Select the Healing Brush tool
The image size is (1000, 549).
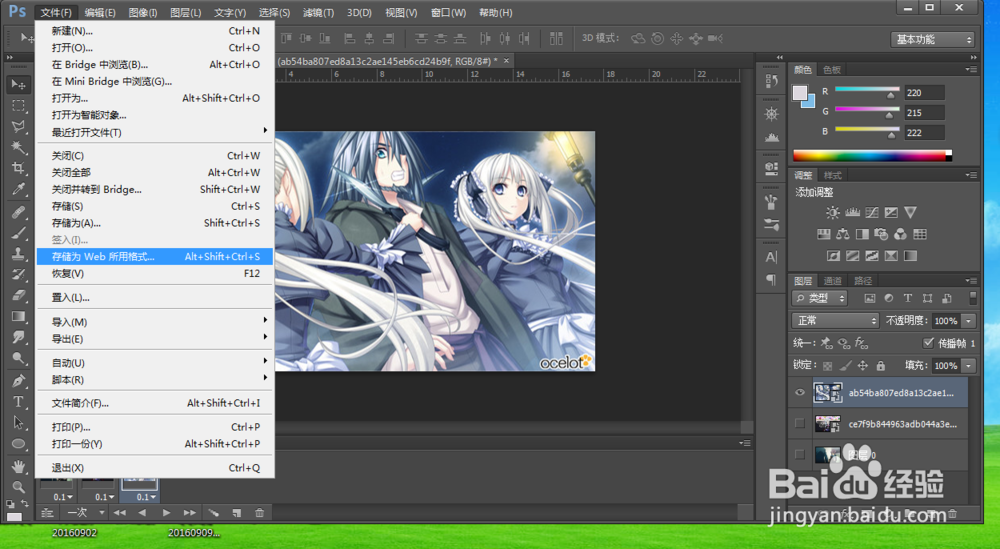point(18,212)
